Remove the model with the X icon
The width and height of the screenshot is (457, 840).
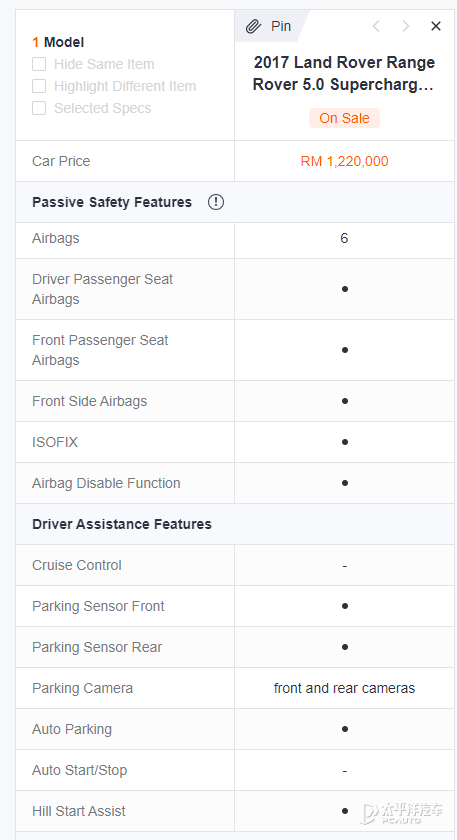coord(436,26)
